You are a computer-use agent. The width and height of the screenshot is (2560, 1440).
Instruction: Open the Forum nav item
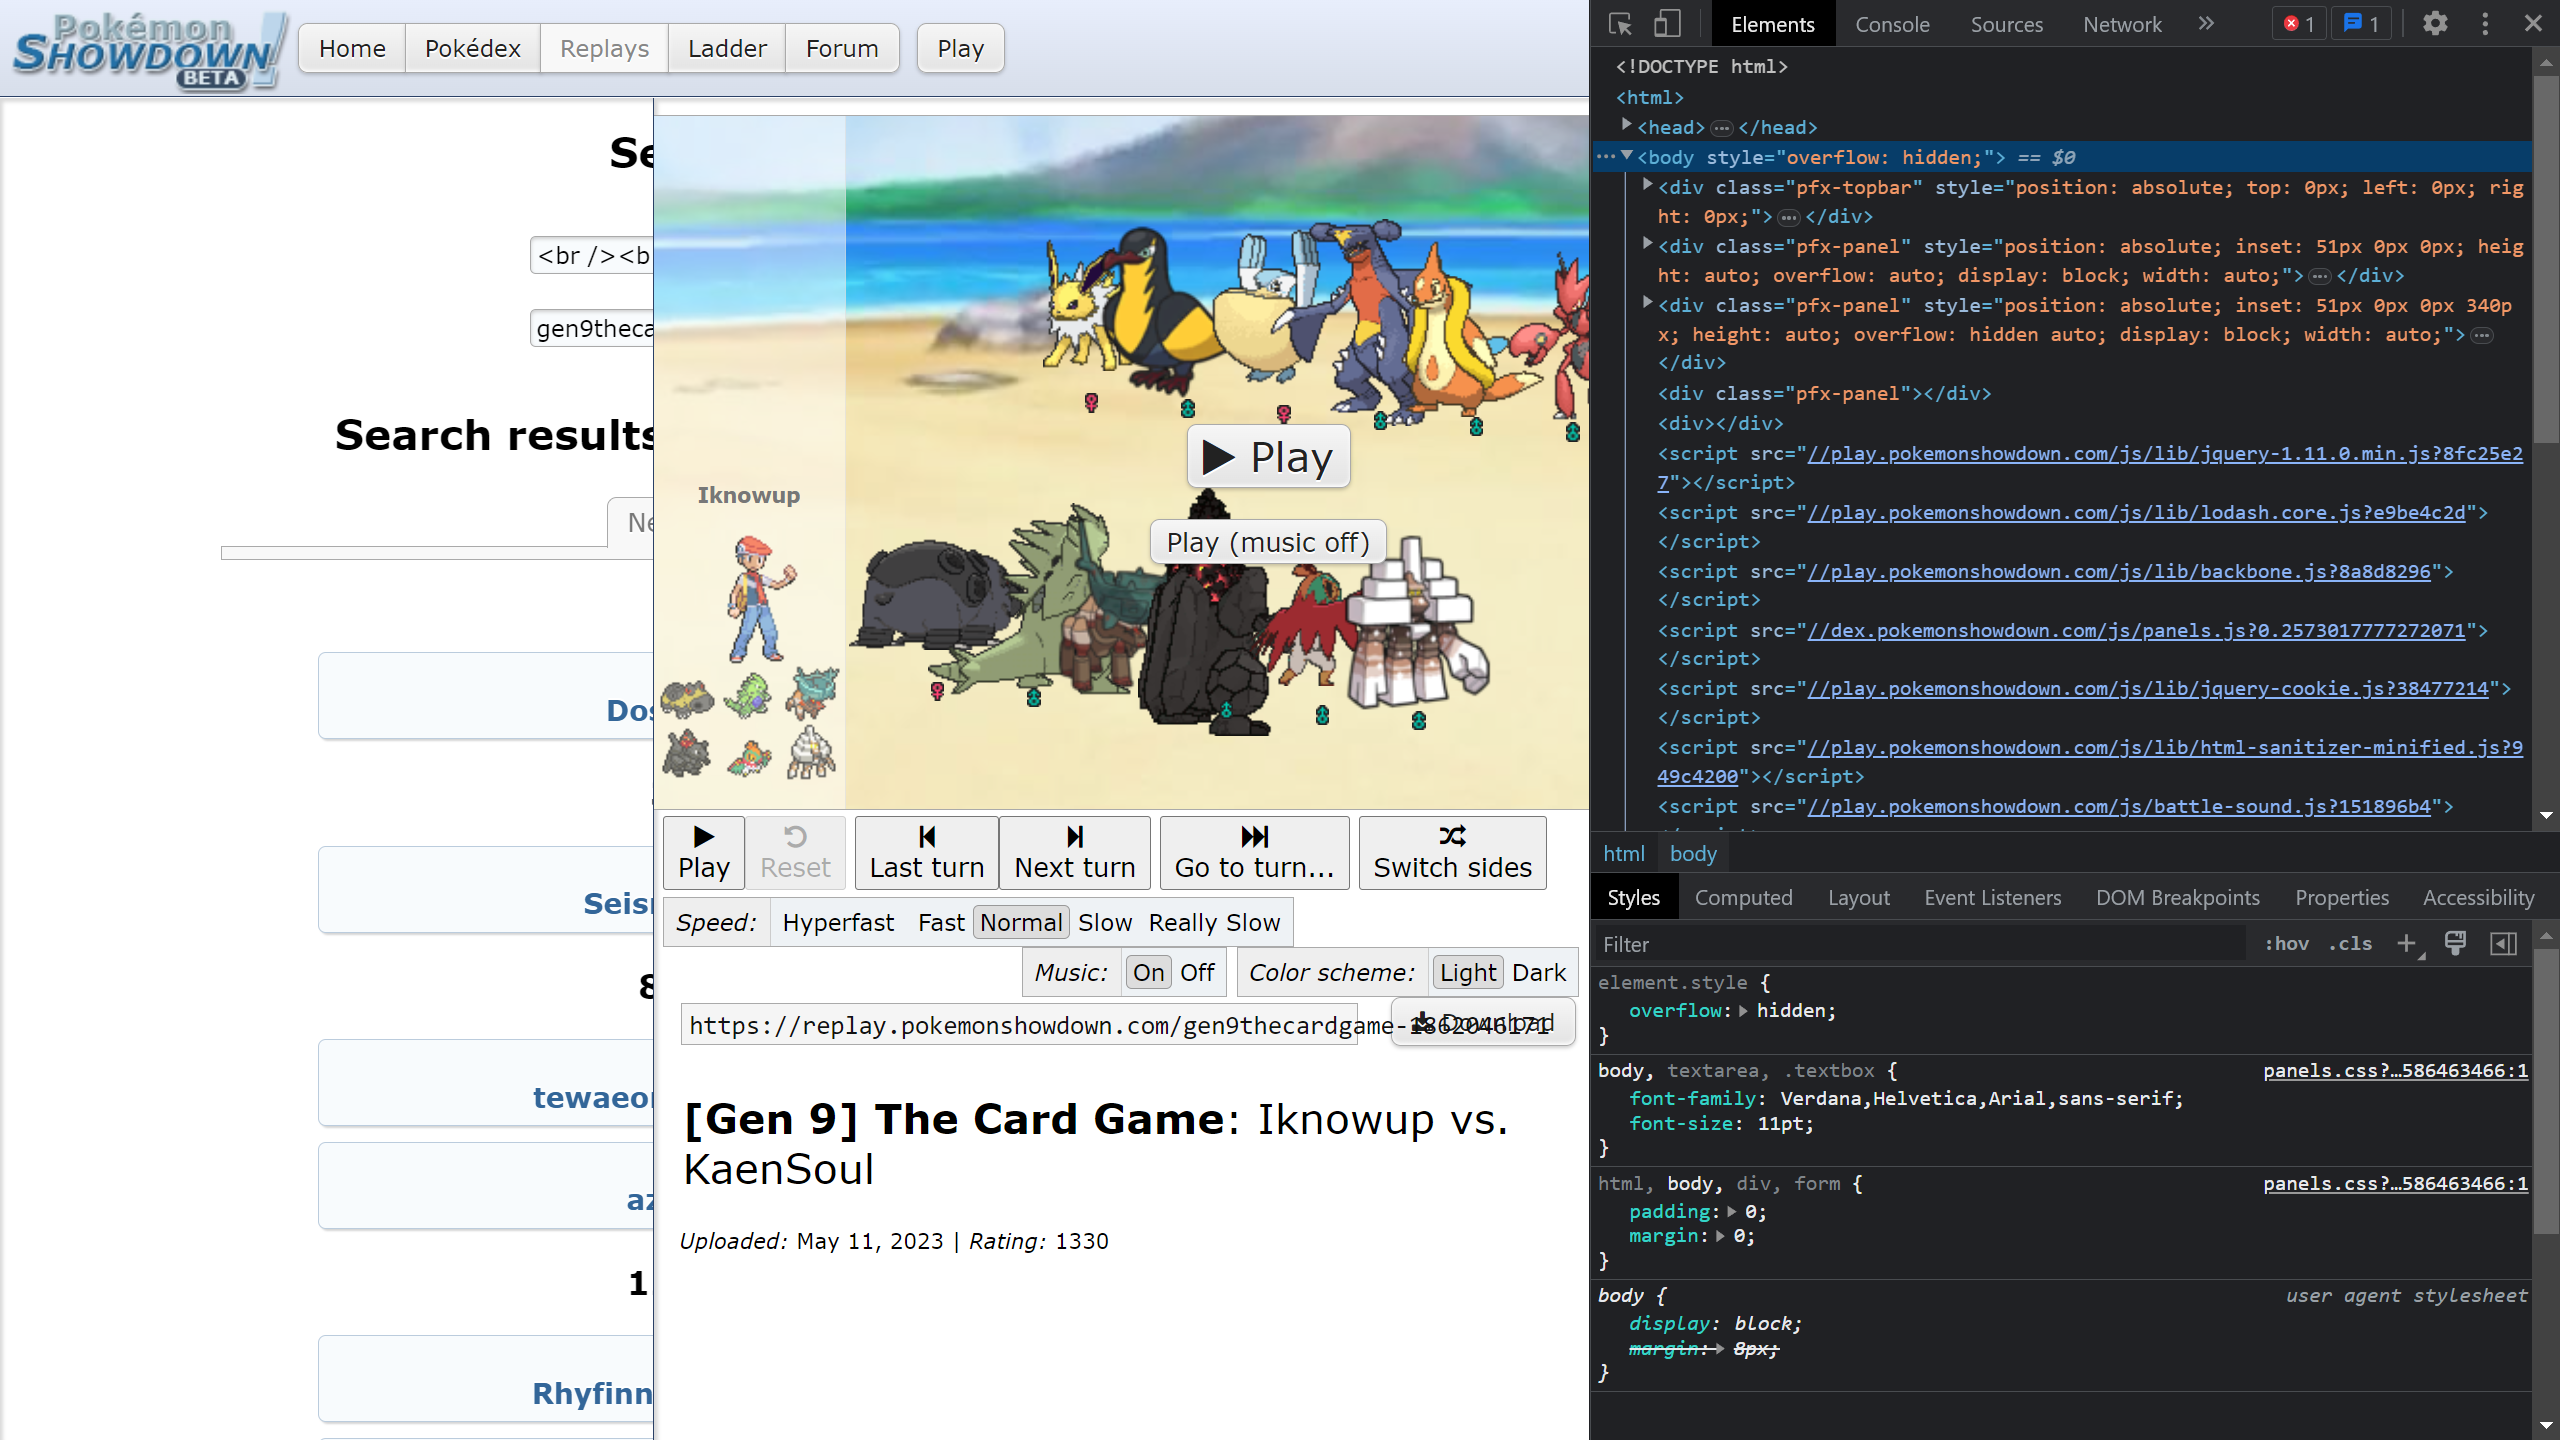coord(842,48)
